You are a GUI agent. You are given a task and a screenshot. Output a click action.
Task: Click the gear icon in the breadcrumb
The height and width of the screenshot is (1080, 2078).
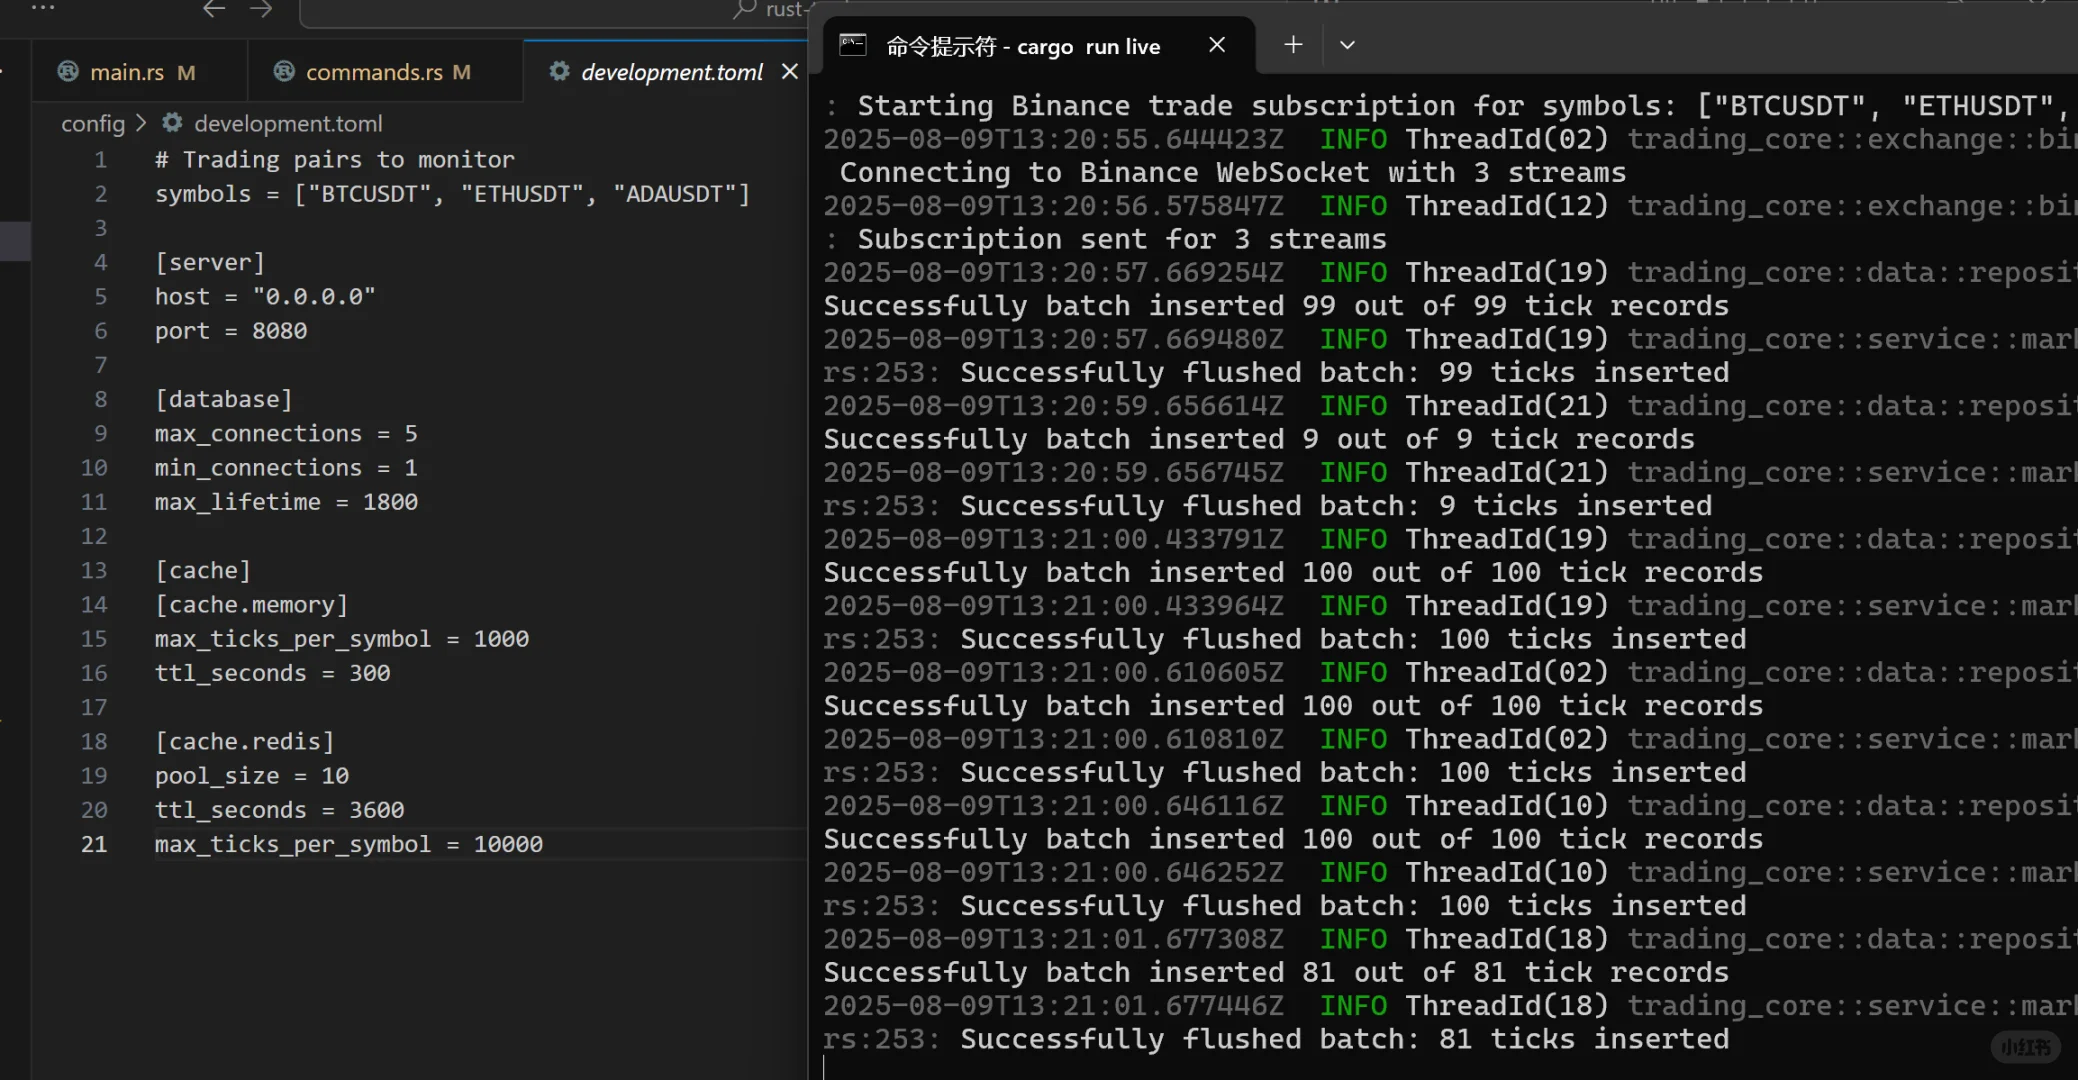pos(172,122)
